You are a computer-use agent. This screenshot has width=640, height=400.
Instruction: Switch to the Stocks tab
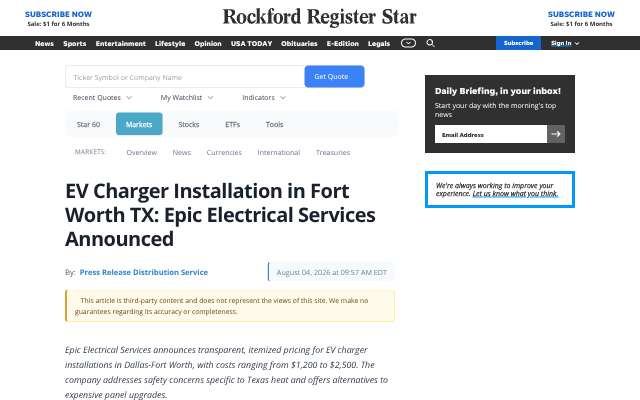[189, 124]
